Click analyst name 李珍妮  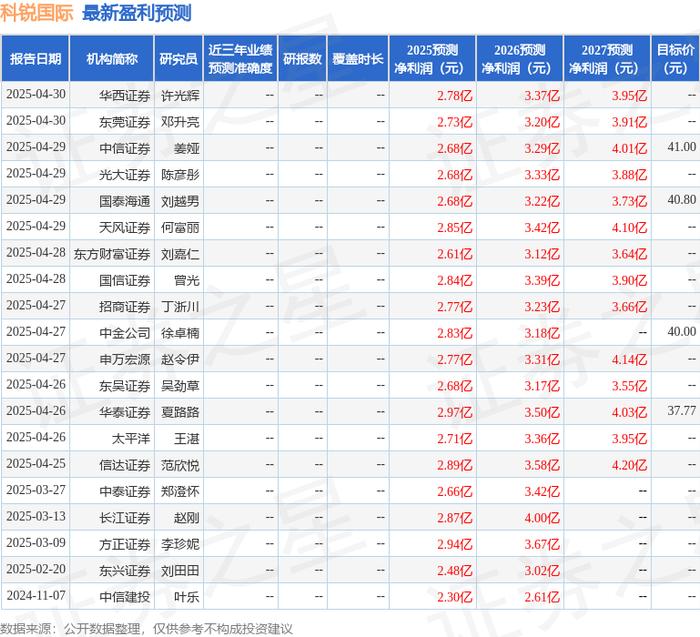[180, 544]
